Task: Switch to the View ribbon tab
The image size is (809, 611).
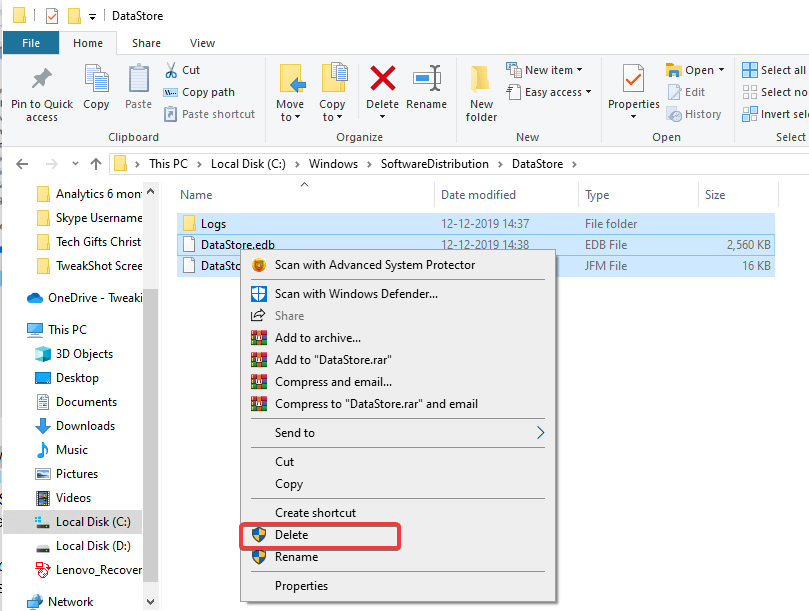Action: (x=202, y=43)
